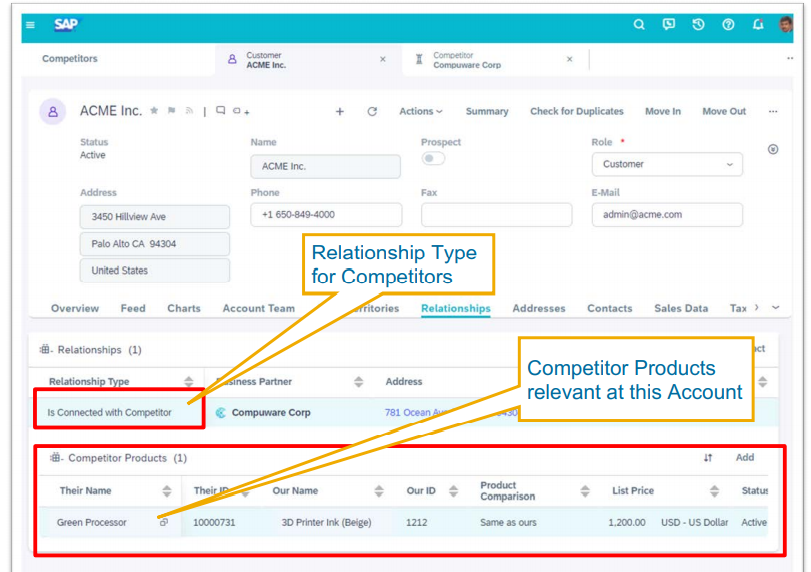Click the Summary button
This screenshot has height=572, width=811.
point(487,111)
